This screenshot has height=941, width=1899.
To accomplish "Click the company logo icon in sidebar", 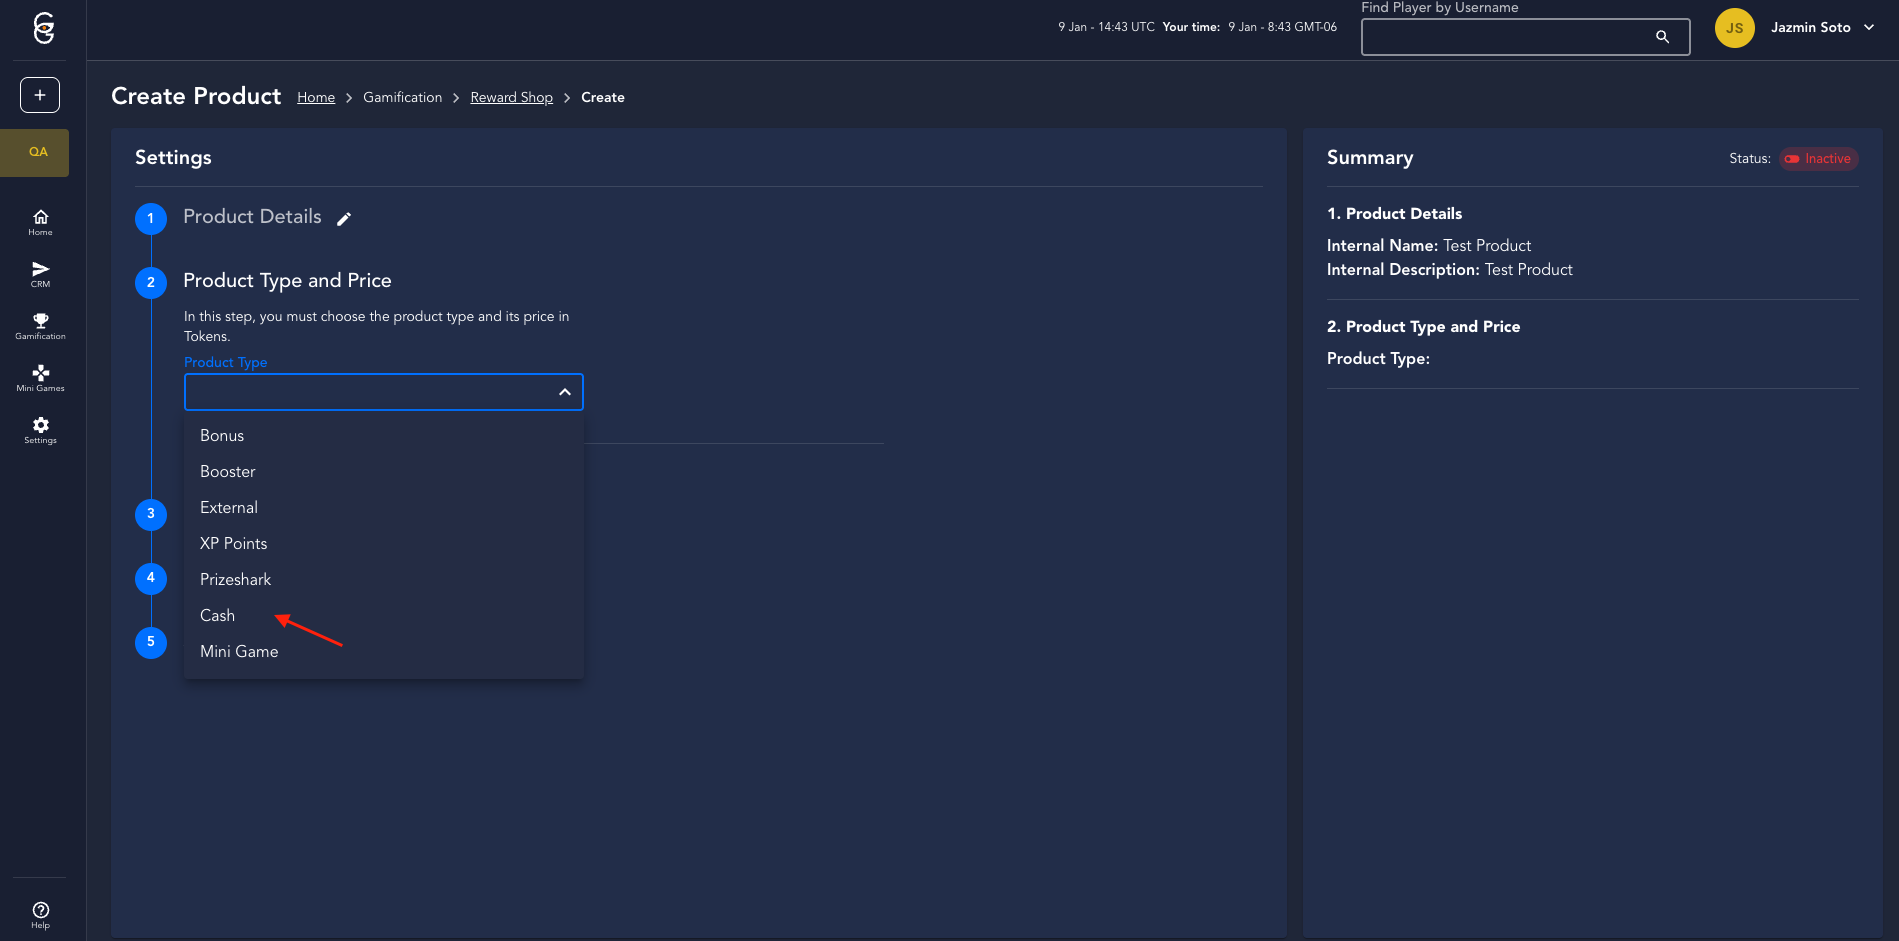I will coord(43,28).
